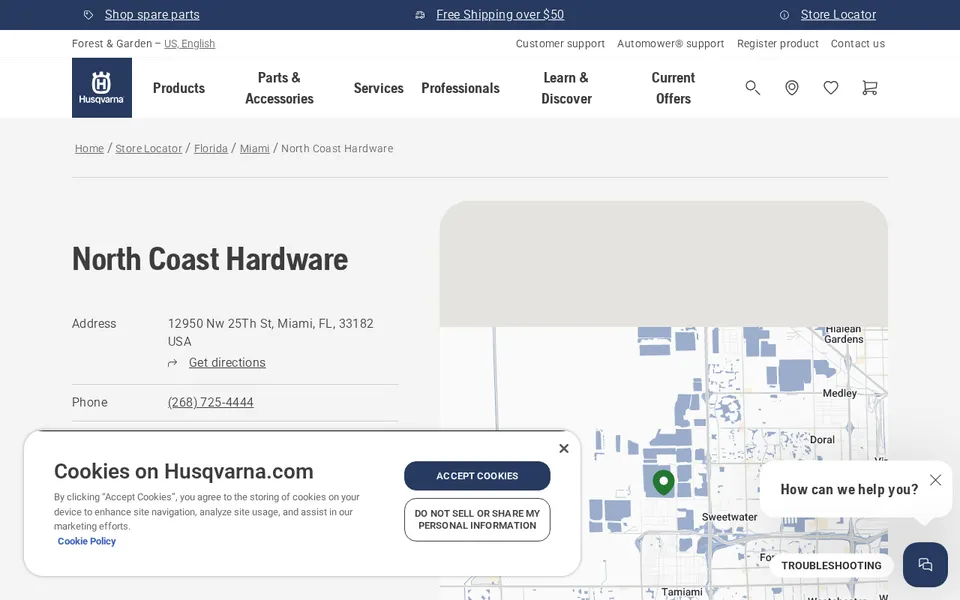Open the search magnifier icon
This screenshot has width=960, height=600.
[752, 88]
